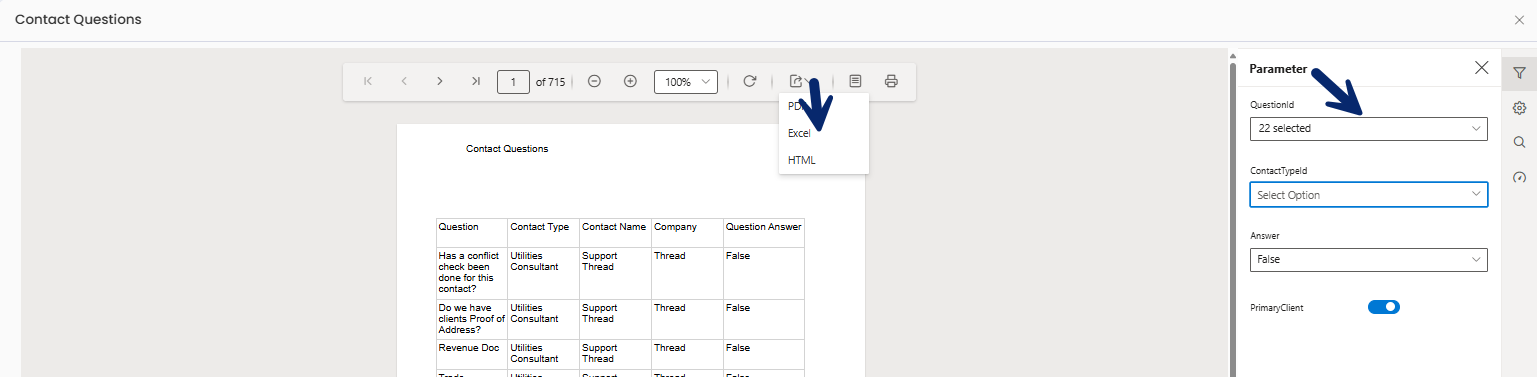1537x377 pixels.
Task: Refresh the report
Action: pos(749,81)
